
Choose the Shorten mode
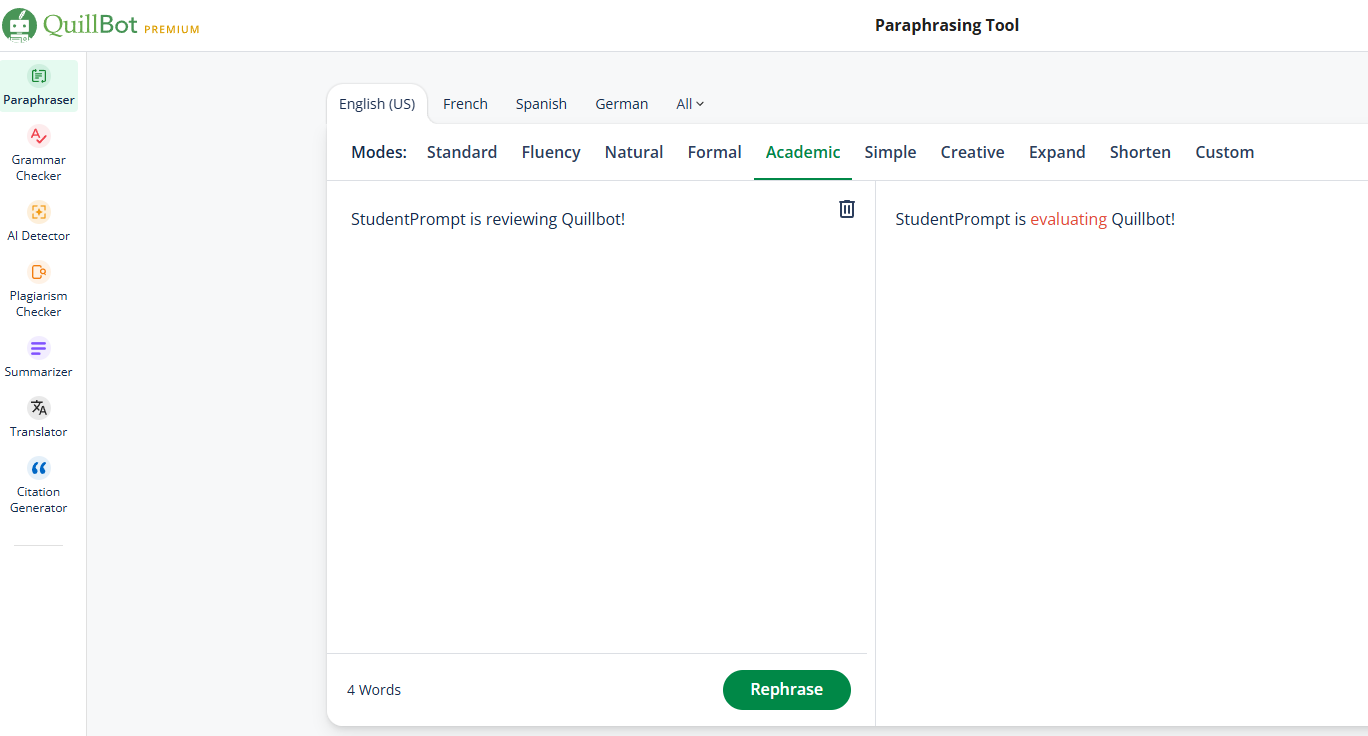1140,152
